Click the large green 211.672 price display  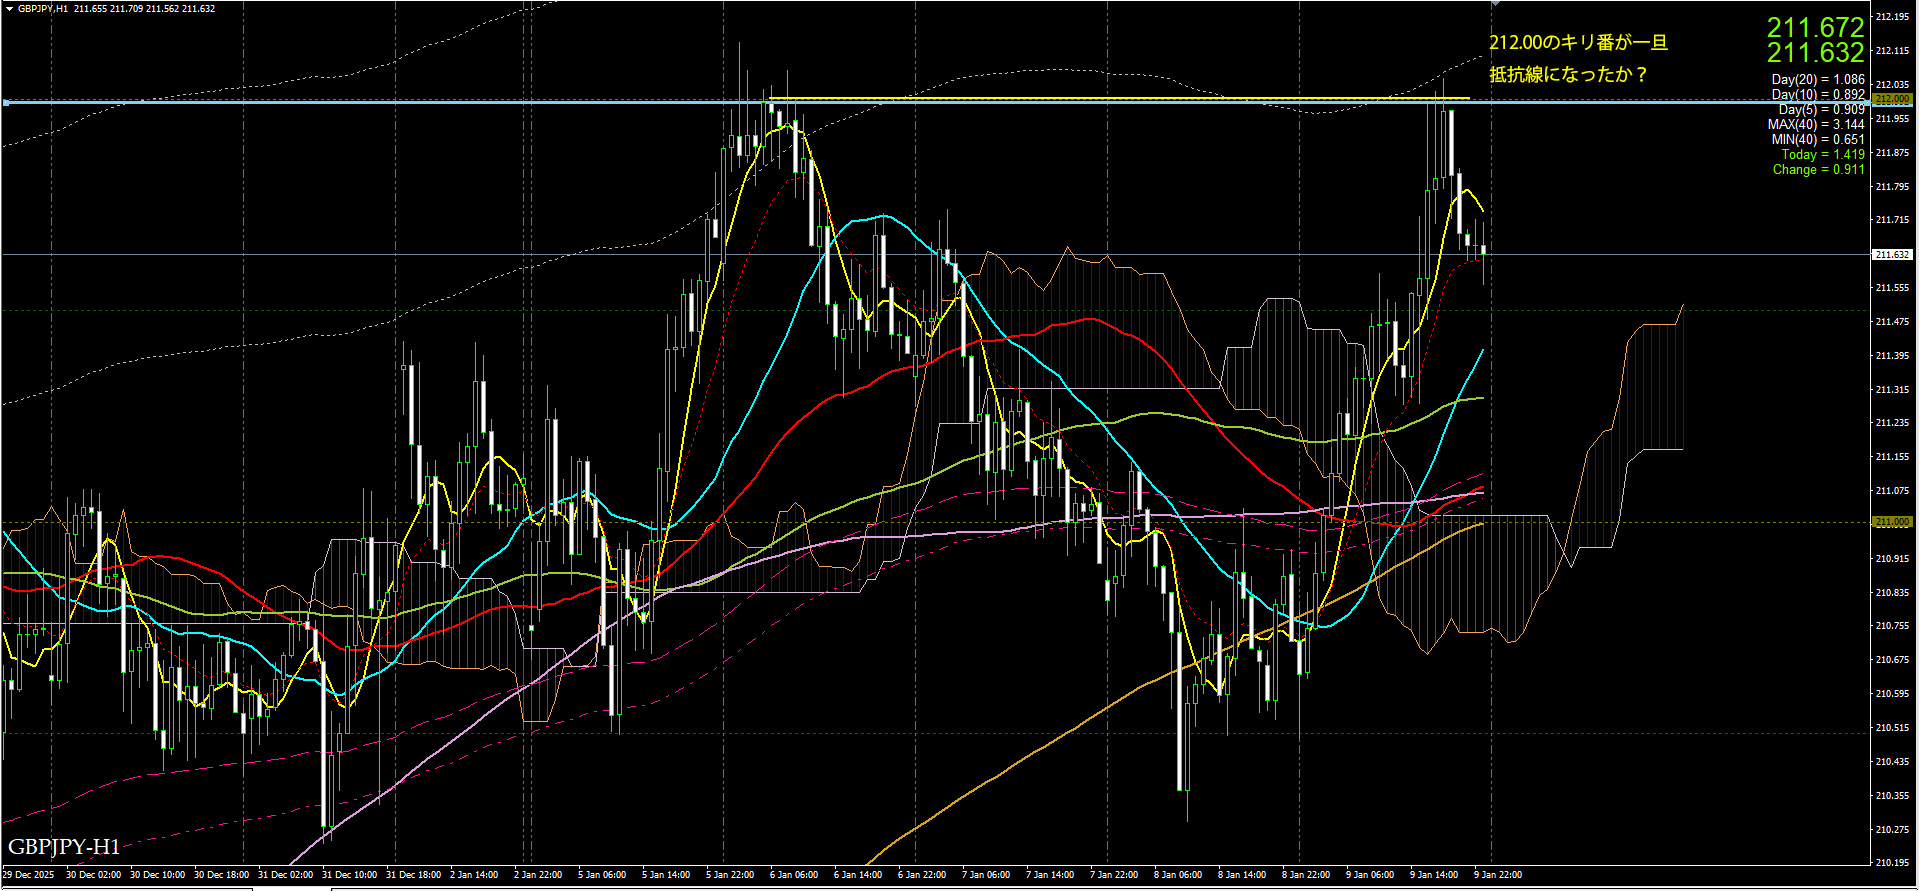1815,27
